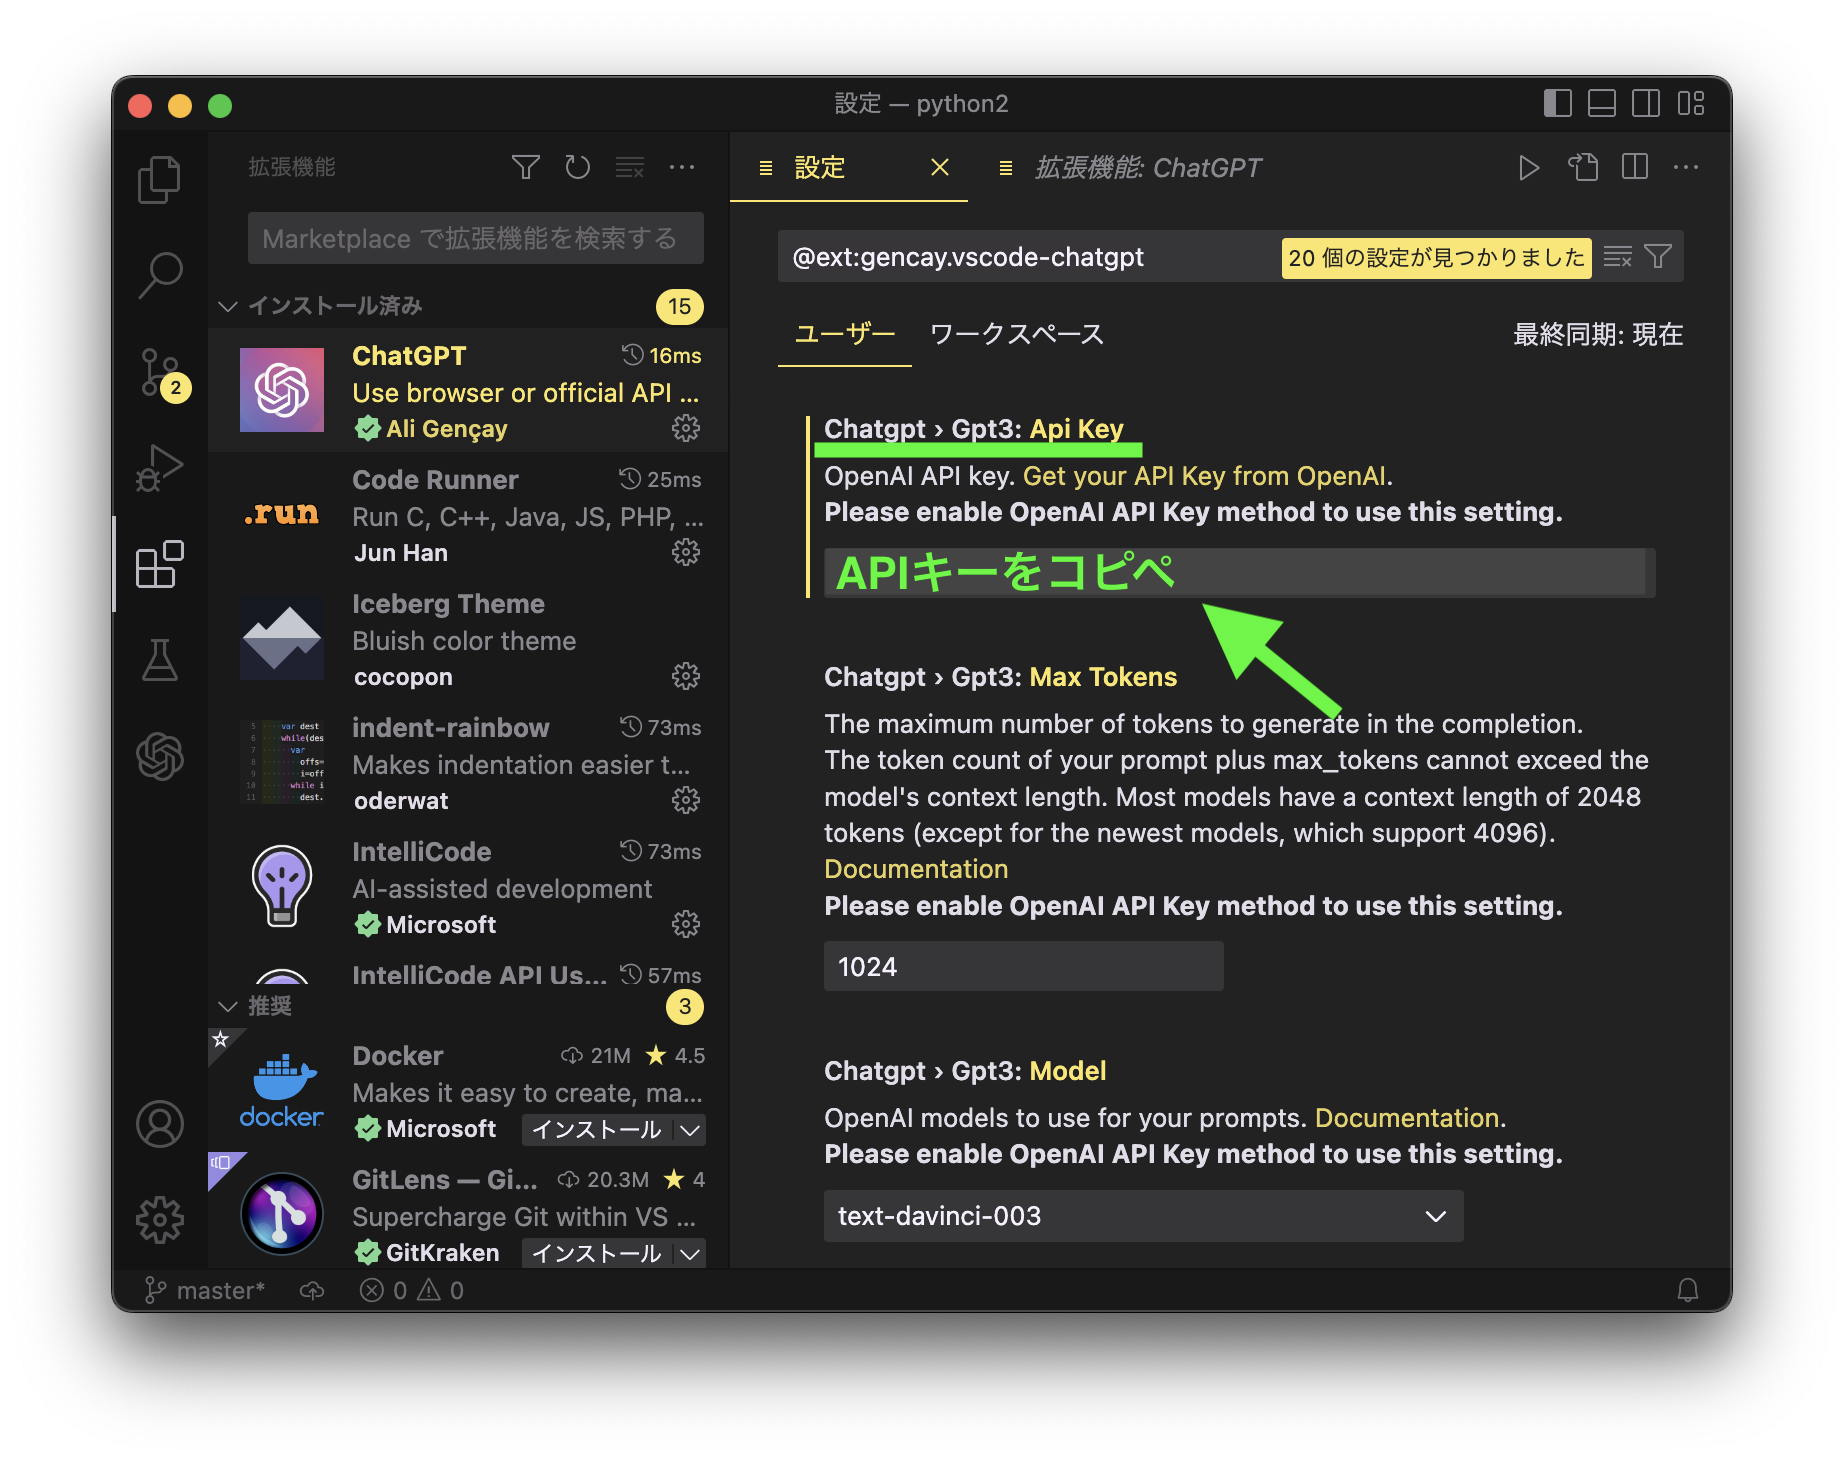Filter extensions with the funnel icon
This screenshot has width=1844, height=1460.
pyautogui.click(x=526, y=167)
